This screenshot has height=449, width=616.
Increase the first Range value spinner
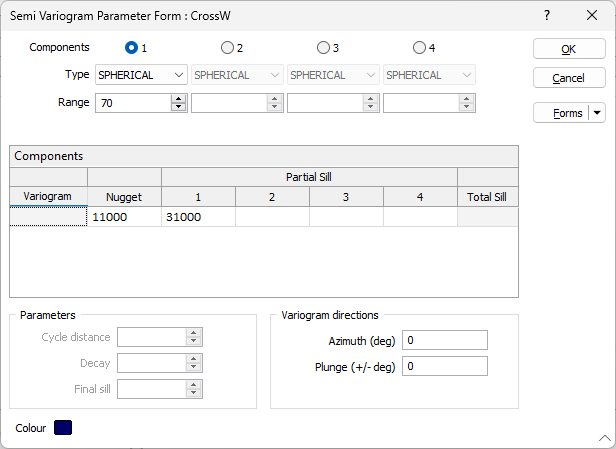pos(179,98)
